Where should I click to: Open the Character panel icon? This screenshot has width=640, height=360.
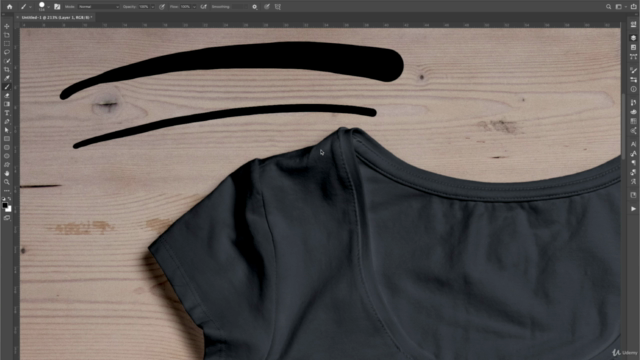pos(633,144)
